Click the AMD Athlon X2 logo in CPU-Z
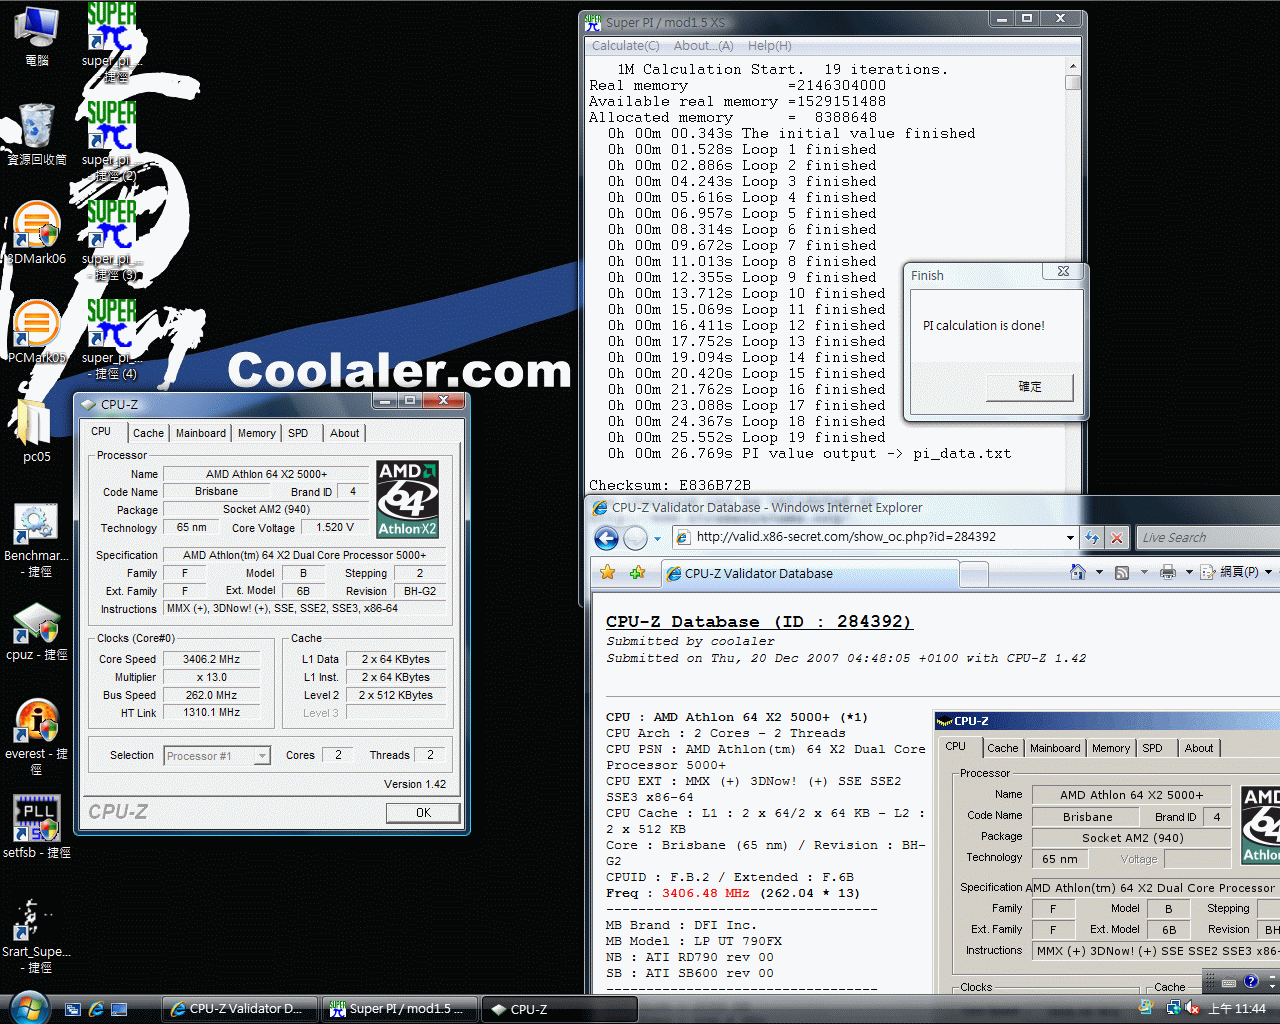This screenshot has width=1280, height=1024. coord(408,499)
